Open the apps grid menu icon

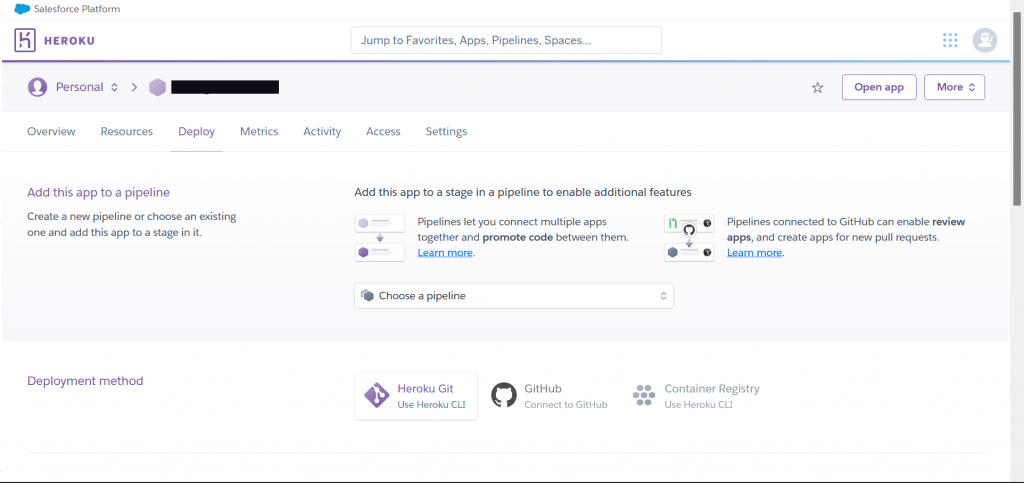pyautogui.click(x=950, y=40)
